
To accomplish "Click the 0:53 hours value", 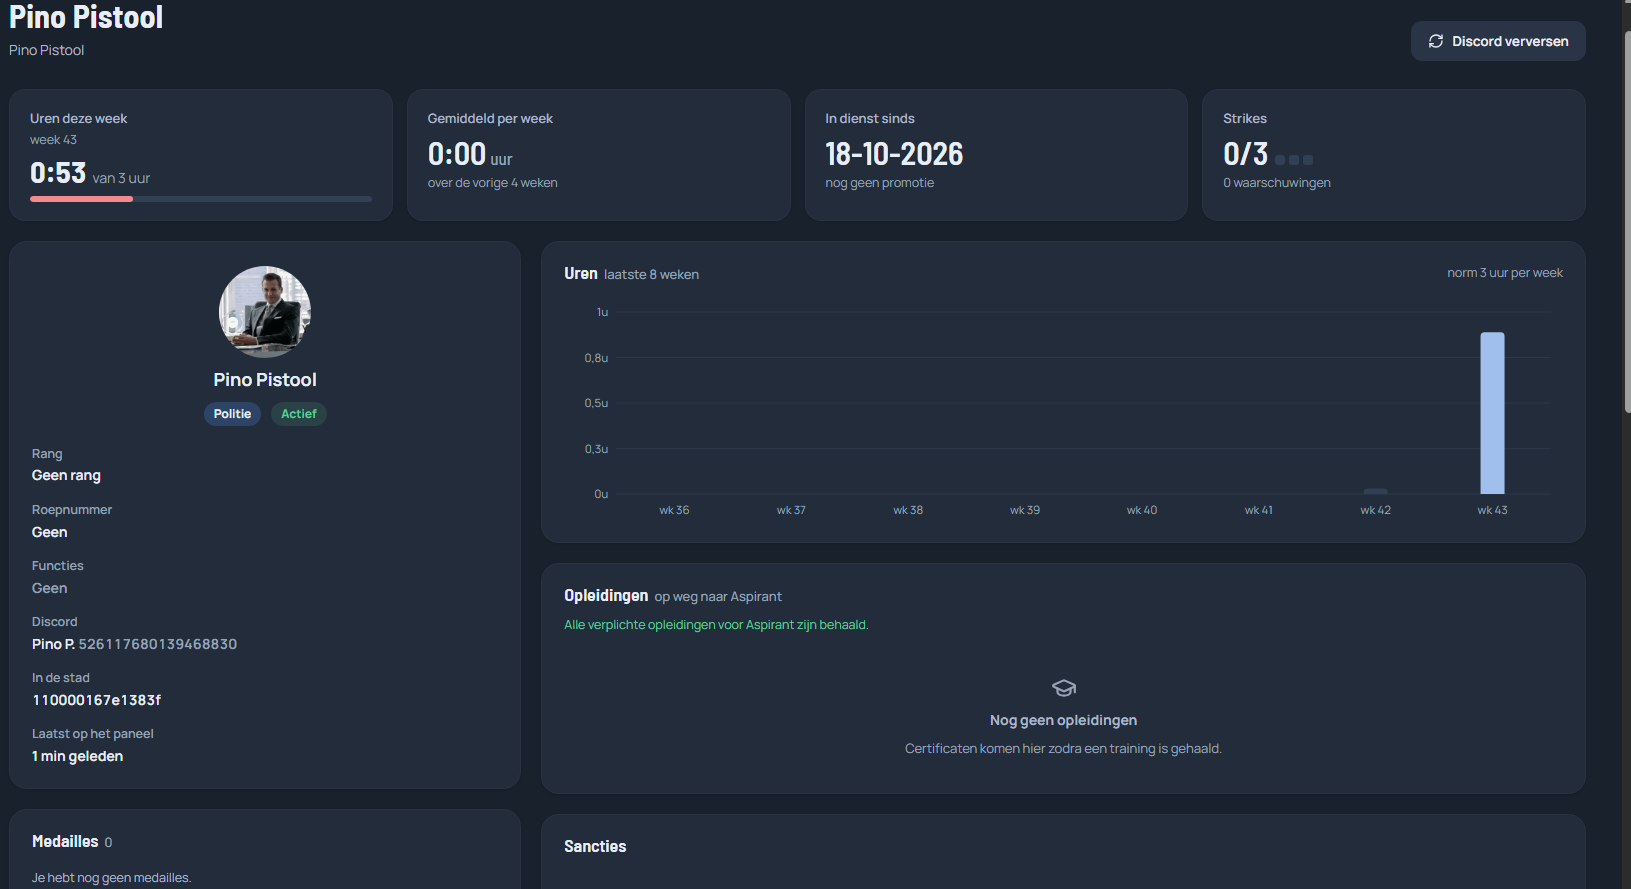I will (x=58, y=173).
